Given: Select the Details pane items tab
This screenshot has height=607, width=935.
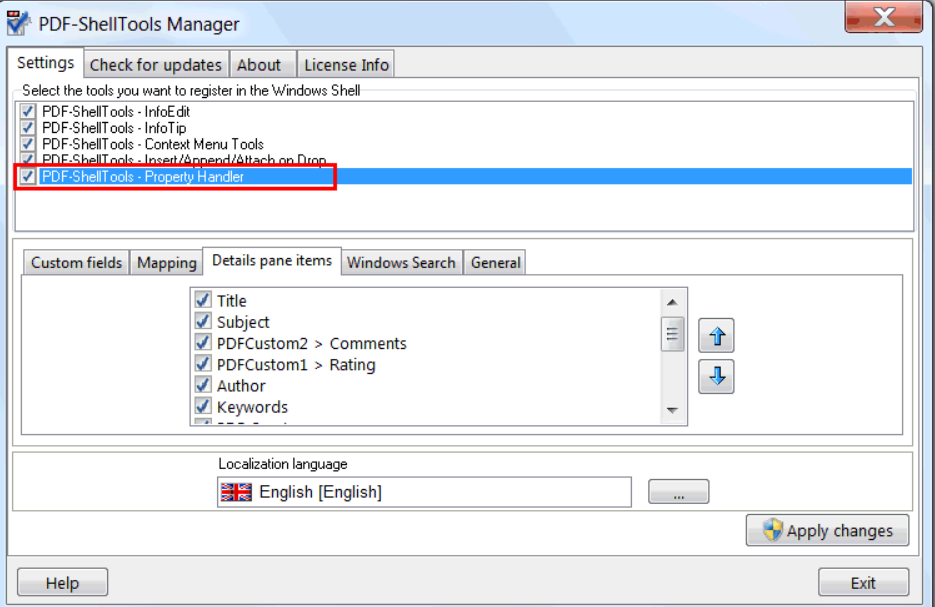Looking at the screenshot, I should (272, 261).
